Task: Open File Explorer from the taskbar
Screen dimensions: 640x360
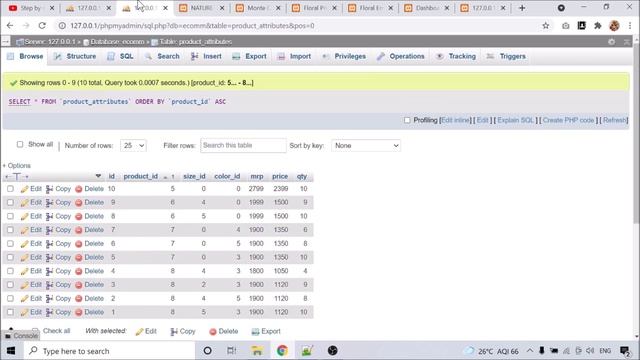Action: [257, 351]
